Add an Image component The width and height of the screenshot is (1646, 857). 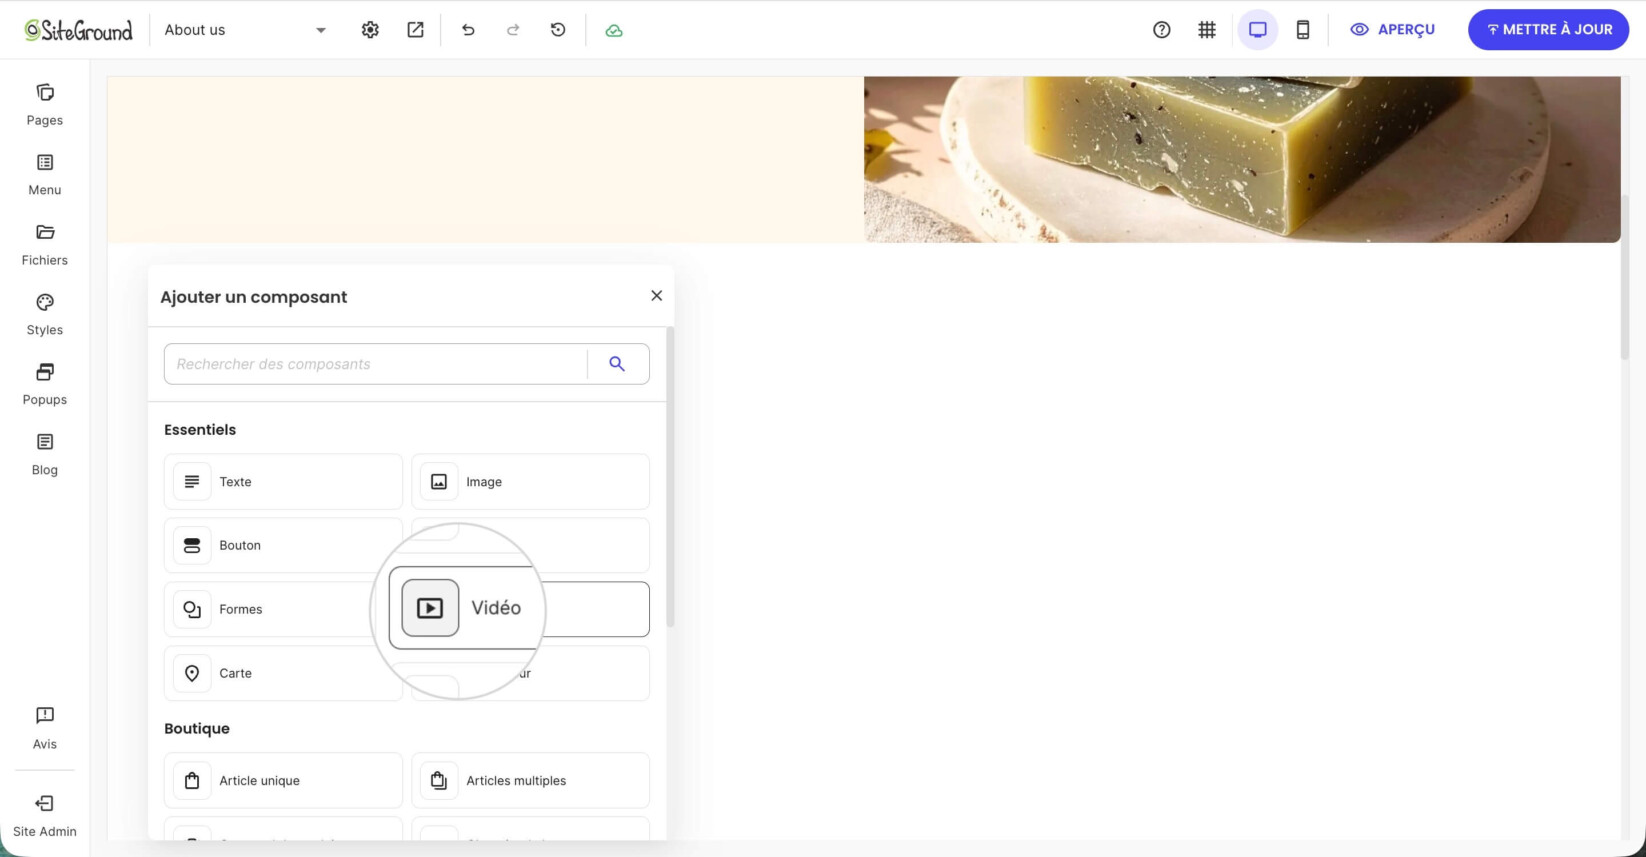coord(530,482)
